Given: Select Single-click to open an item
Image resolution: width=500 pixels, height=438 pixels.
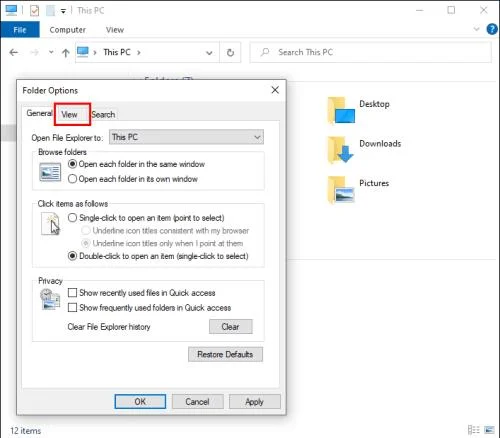Looking at the screenshot, I should 72,218.
